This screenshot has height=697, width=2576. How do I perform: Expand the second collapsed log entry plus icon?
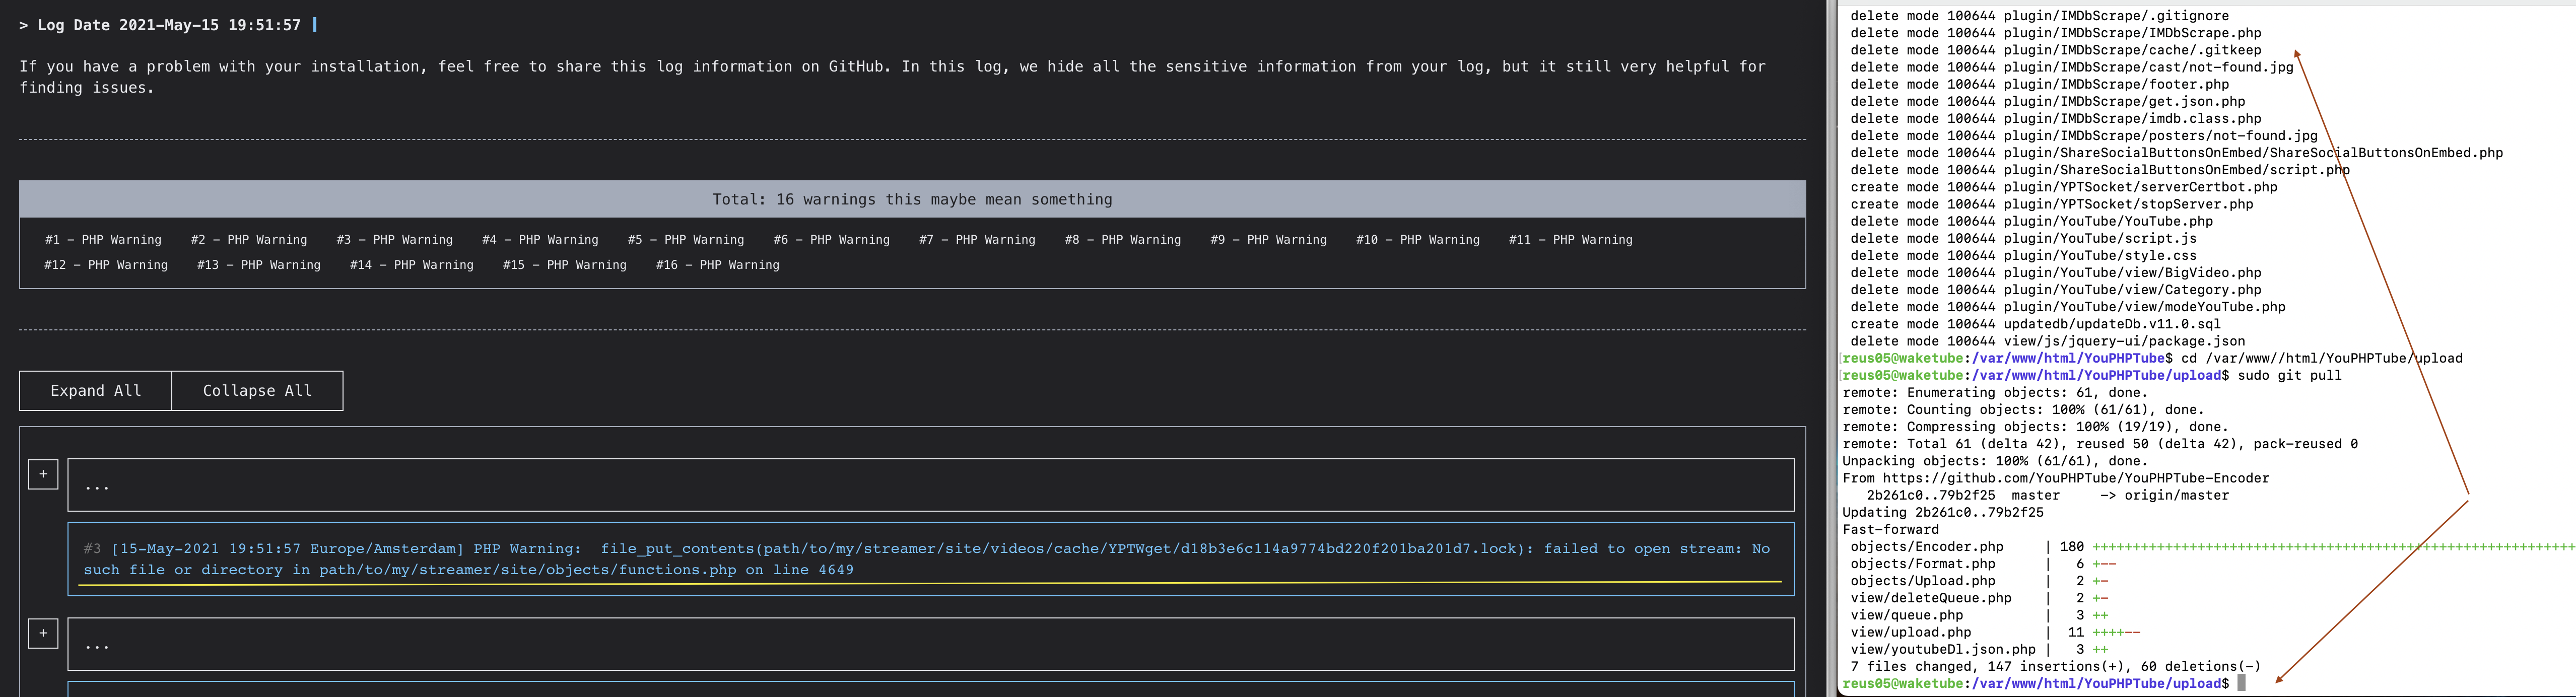(43, 633)
